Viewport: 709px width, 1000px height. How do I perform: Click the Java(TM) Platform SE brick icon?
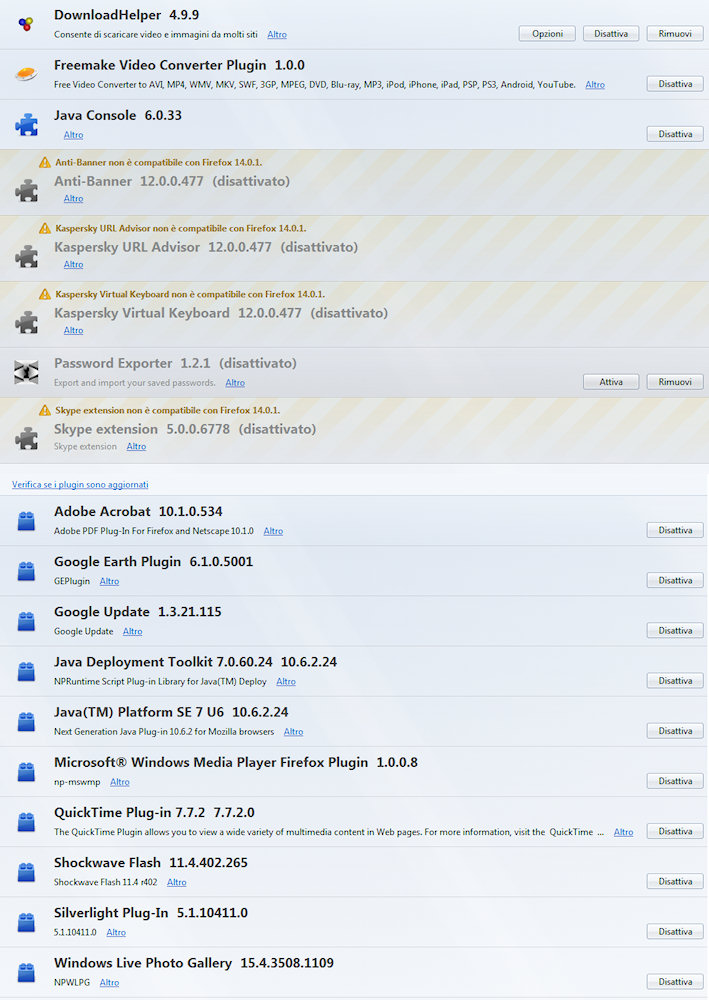pyautogui.click(x=26, y=721)
